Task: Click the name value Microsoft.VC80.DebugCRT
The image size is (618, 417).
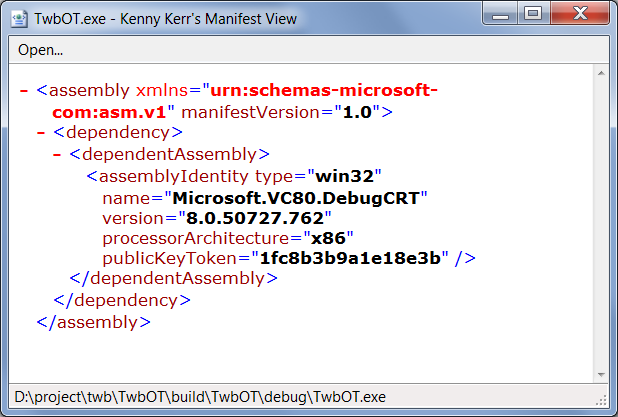Action: pos(296,198)
